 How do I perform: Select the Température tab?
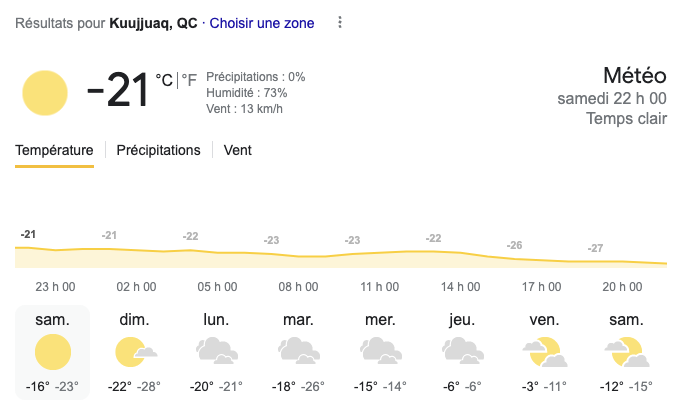click(54, 150)
